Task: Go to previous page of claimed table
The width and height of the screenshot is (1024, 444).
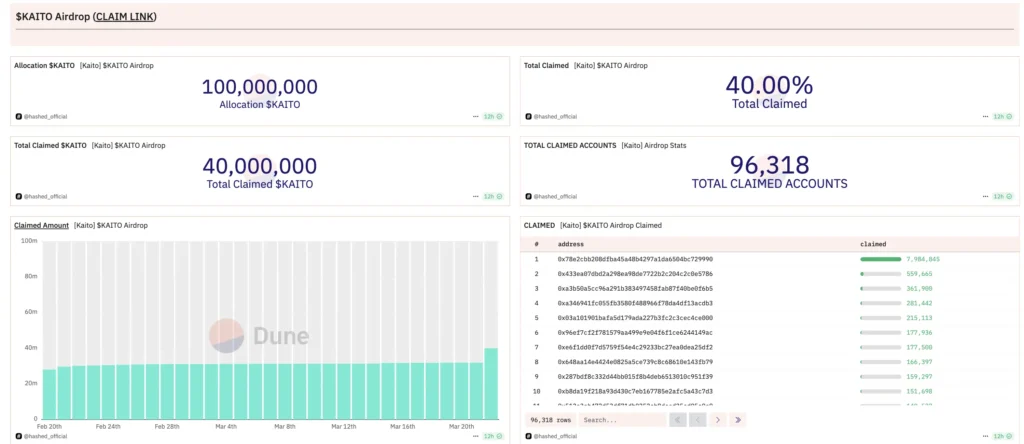Action: (697, 420)
